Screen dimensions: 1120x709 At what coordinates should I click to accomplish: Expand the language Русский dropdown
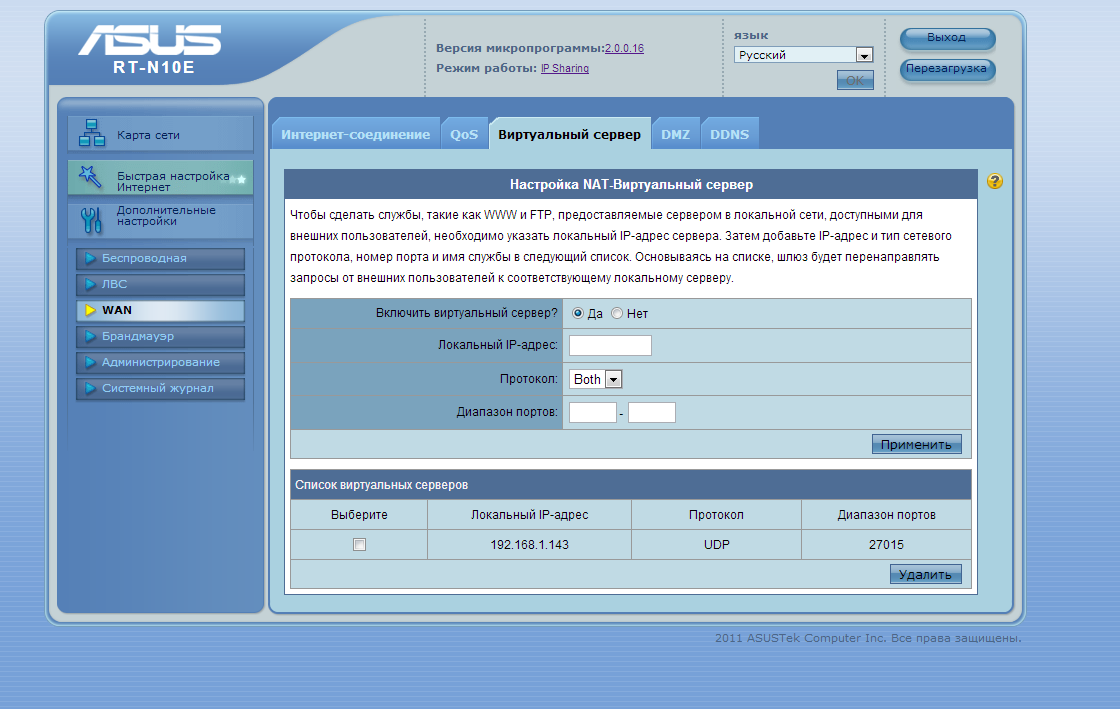pos(804,55)
